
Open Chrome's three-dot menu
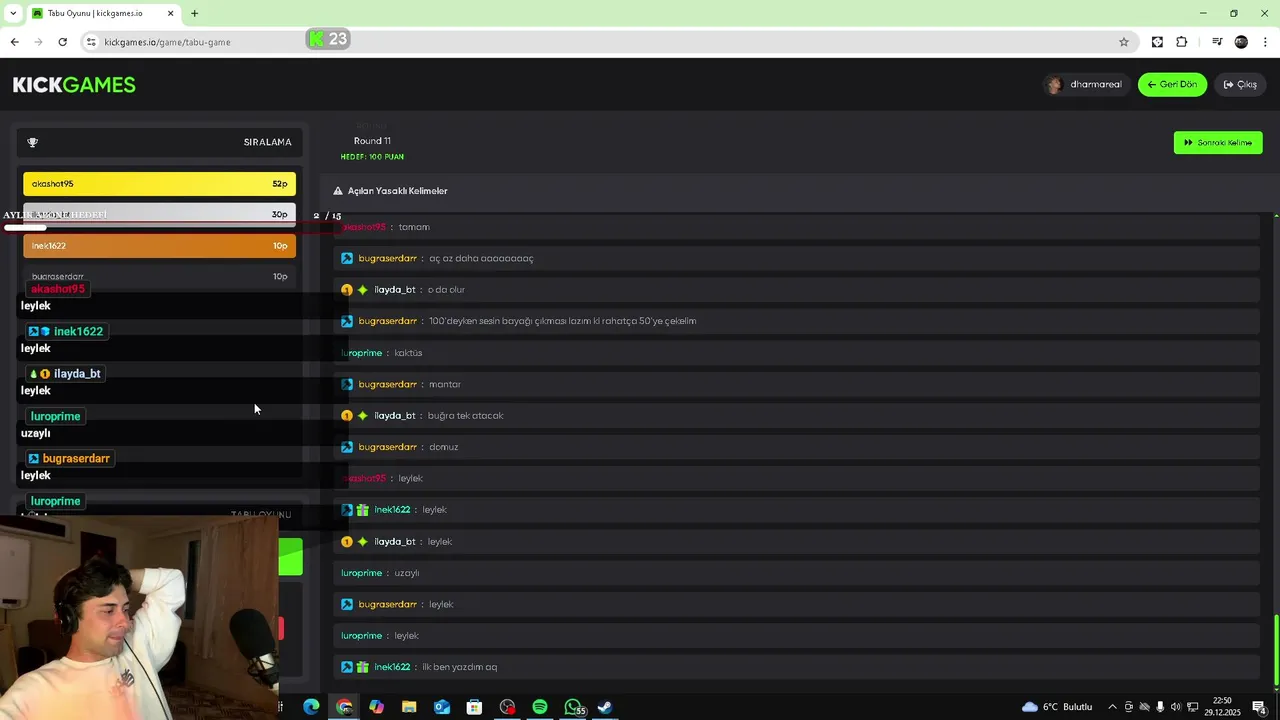(x=1266, y=42)
